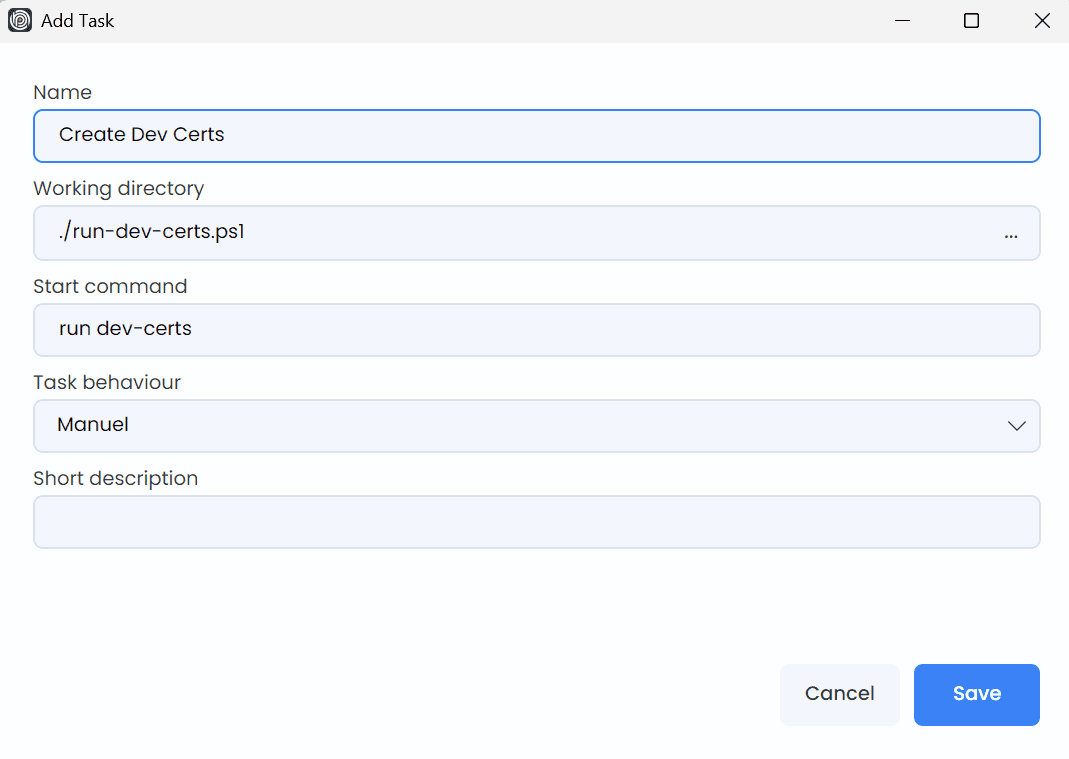Select the Working directory path field
Viewport: 1069px width, 759px height.
(x=500, y=232)
